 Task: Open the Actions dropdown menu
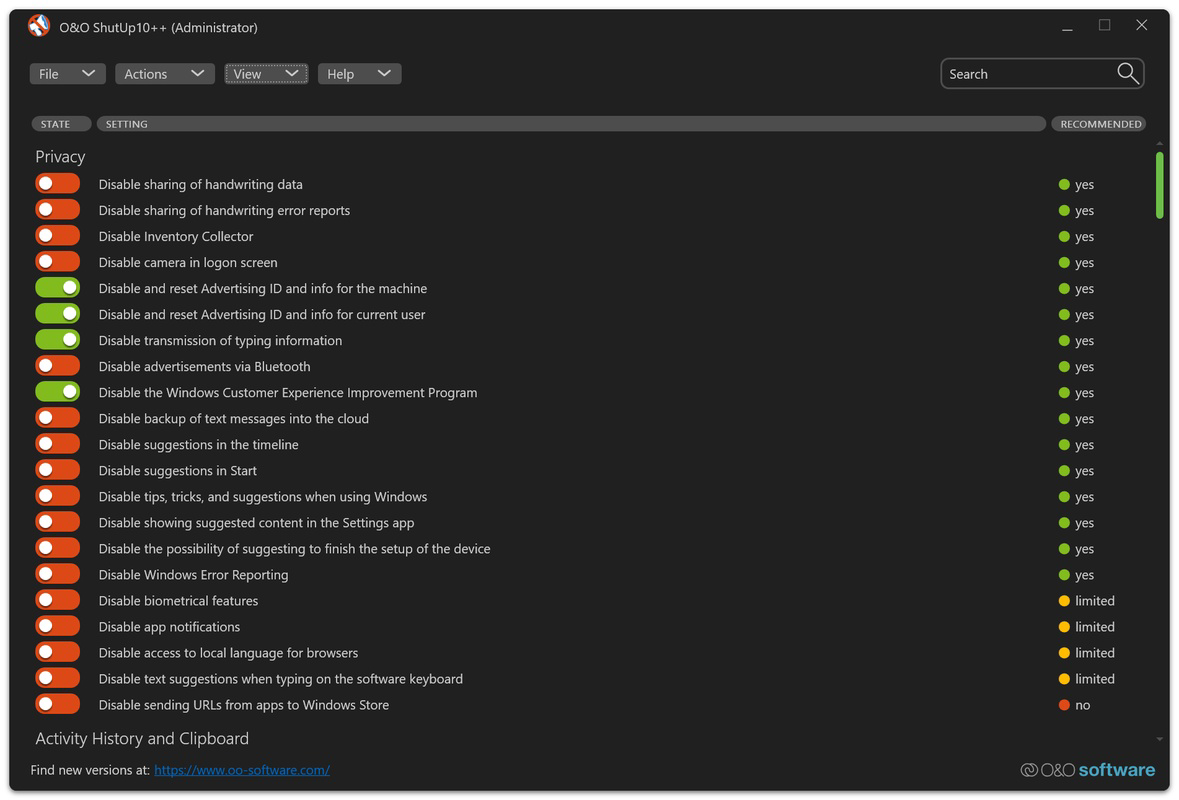(165, 74)
